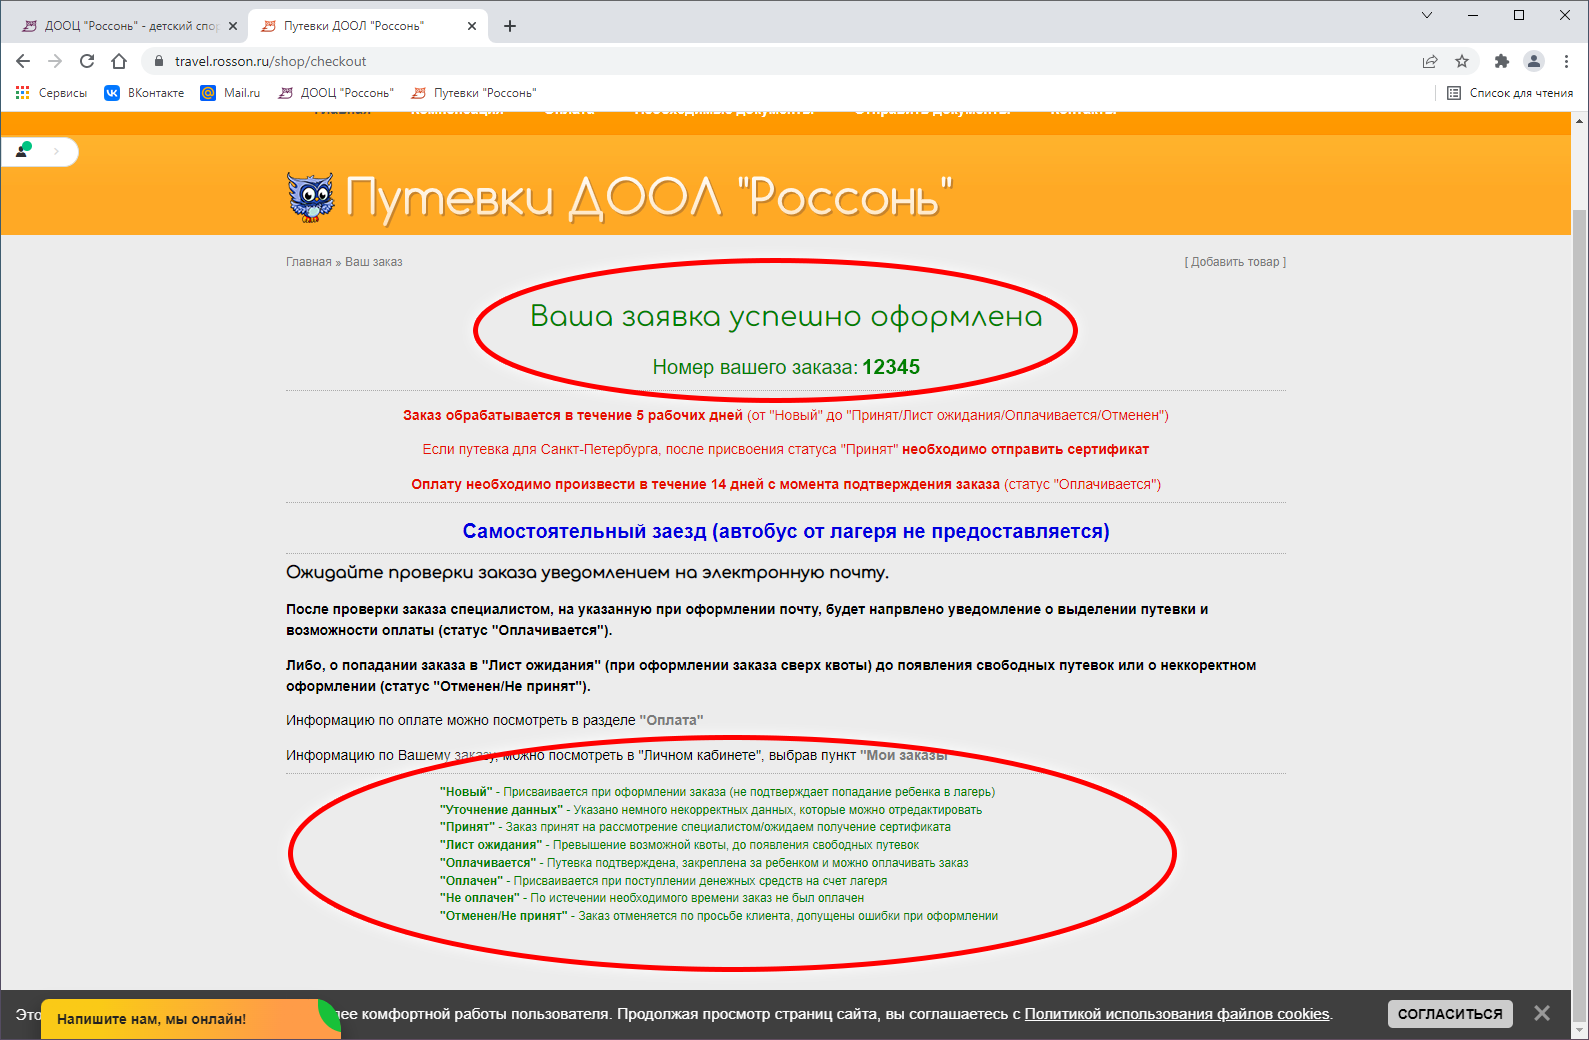Go back using the browser back arrow
Image resolution: width=1589 pixels, height=1040 pixels.
coord(23,61)
